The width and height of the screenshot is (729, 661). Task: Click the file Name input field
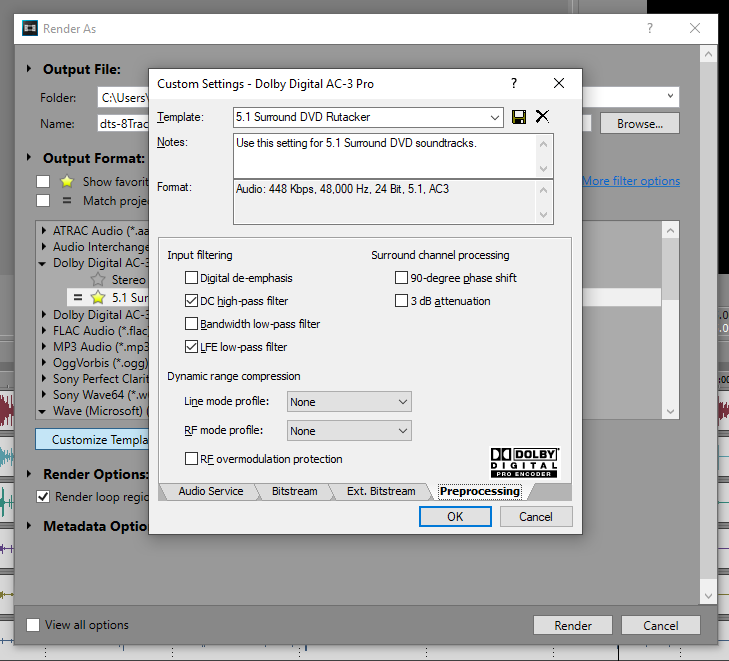click(123, 124)
